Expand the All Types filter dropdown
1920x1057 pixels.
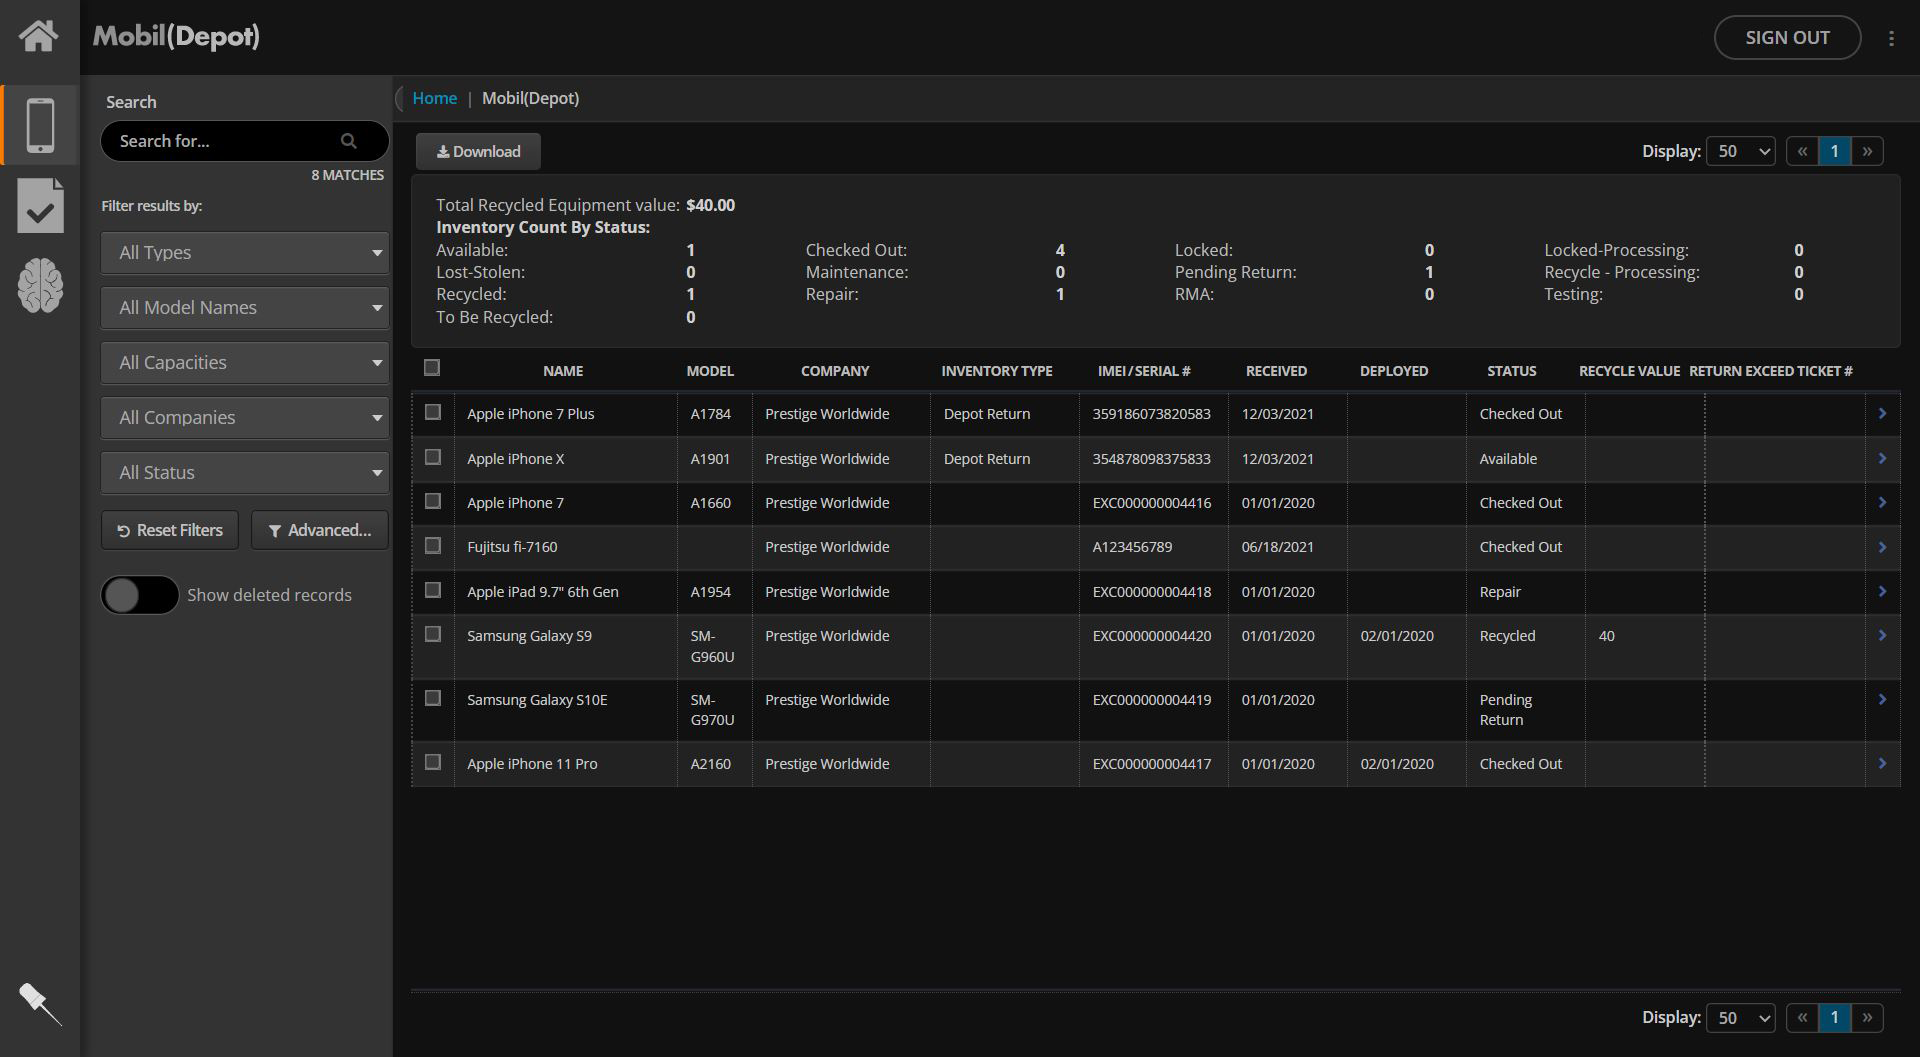click(245, 253)
